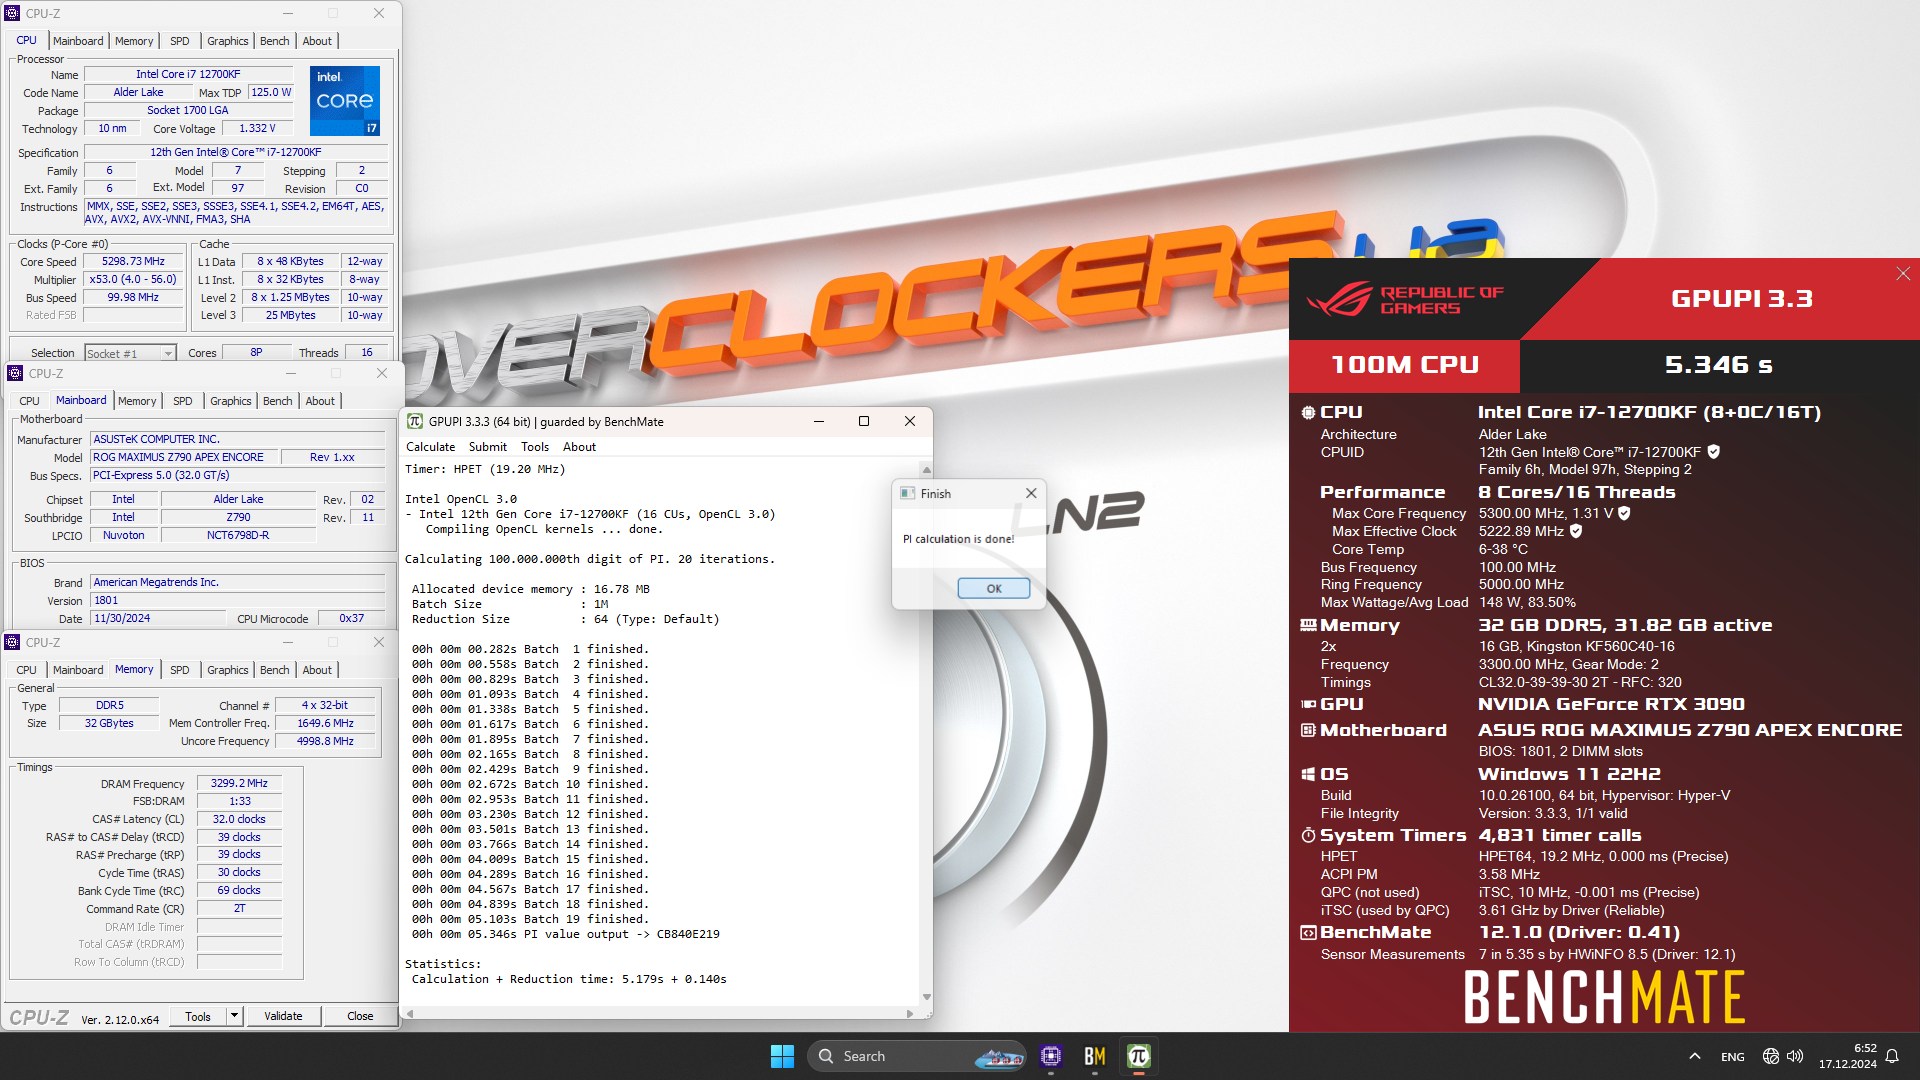Click OK in the Finish dialog
Screen dimensions: 1920x1080
[x=993, y=588]
